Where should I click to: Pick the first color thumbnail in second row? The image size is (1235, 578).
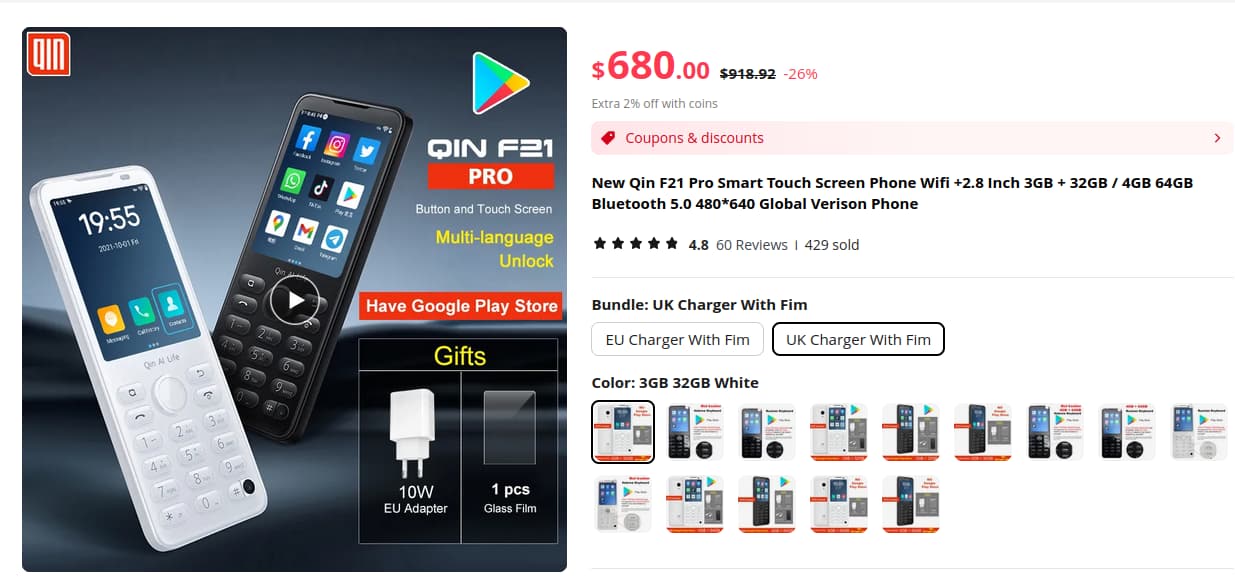623,504
